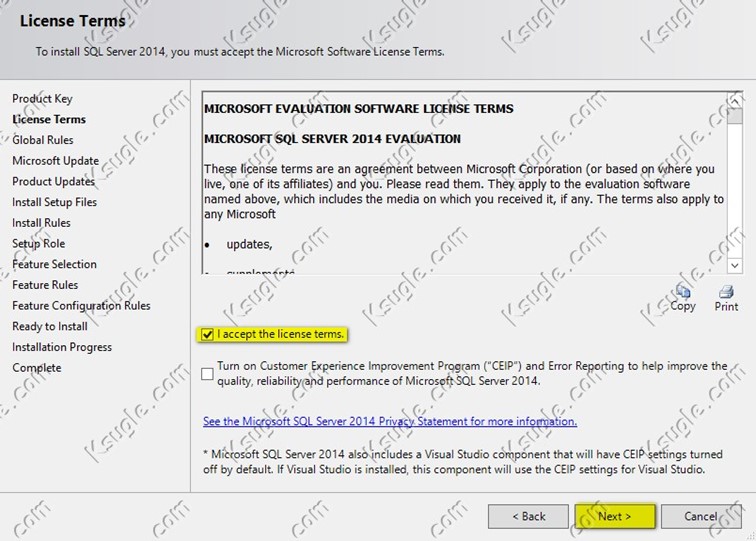Select the License Terms step in sidebar
Viewport: 756px width, 541px height.
(x=49, y=119)
